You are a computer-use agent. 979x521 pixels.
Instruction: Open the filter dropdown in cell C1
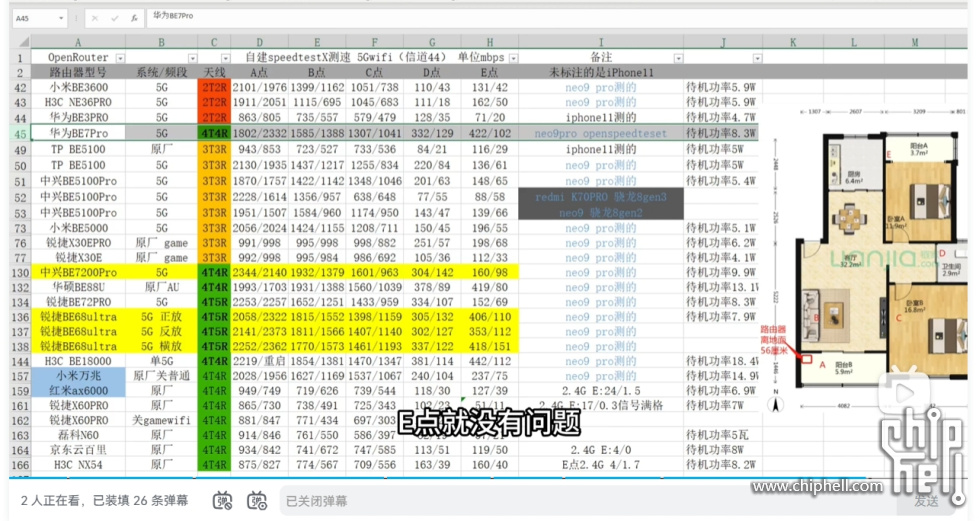(x=225, y=58)
